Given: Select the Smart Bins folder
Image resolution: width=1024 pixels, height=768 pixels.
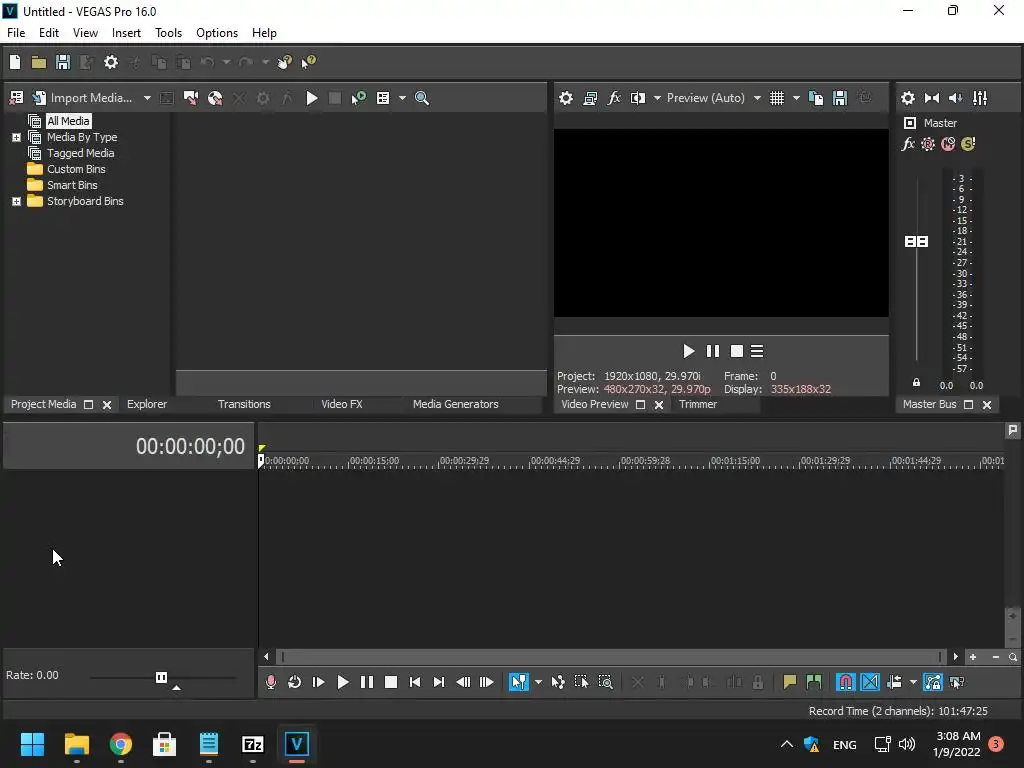Looking at the screenshot, I should pyautogui.click(x=72, y=185).
